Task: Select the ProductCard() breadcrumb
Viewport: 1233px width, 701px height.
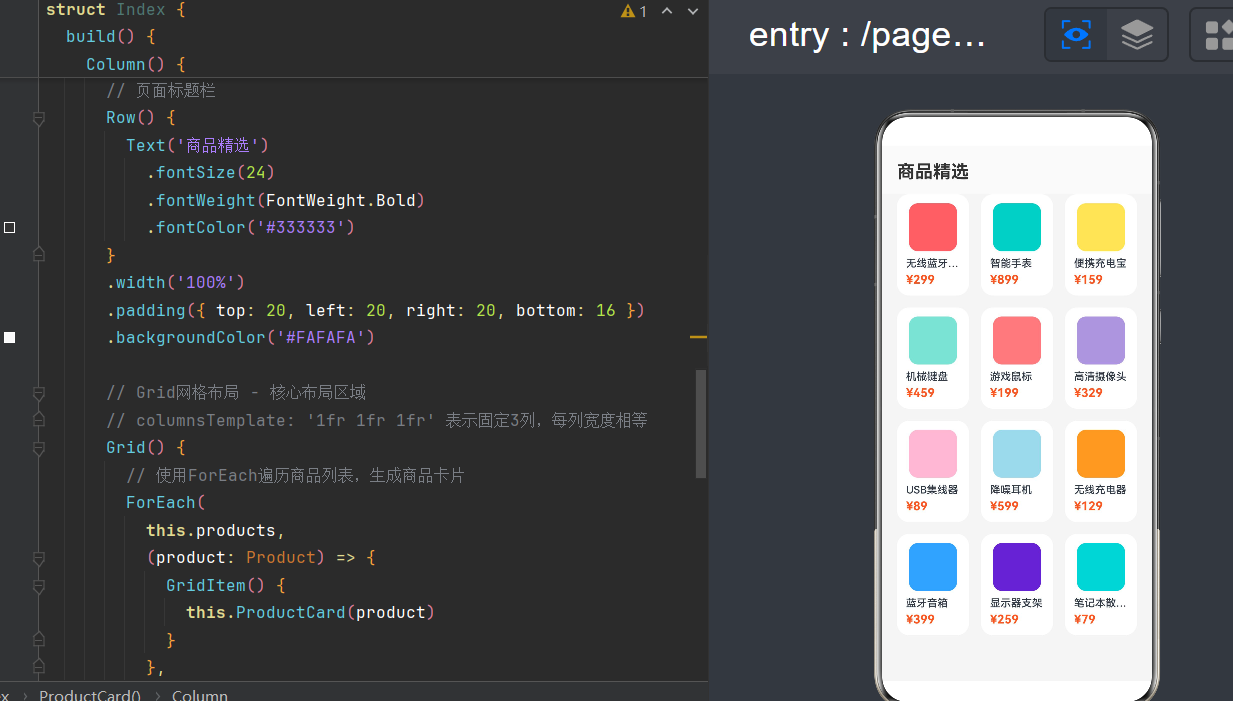Action: 90,694
